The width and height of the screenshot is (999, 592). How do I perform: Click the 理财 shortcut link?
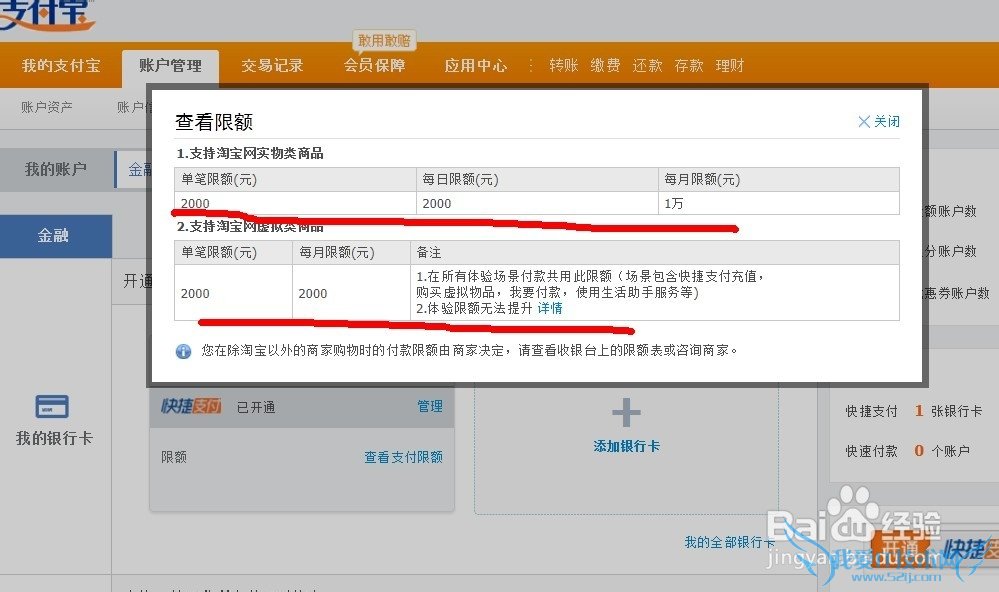[x=729, y=66]
